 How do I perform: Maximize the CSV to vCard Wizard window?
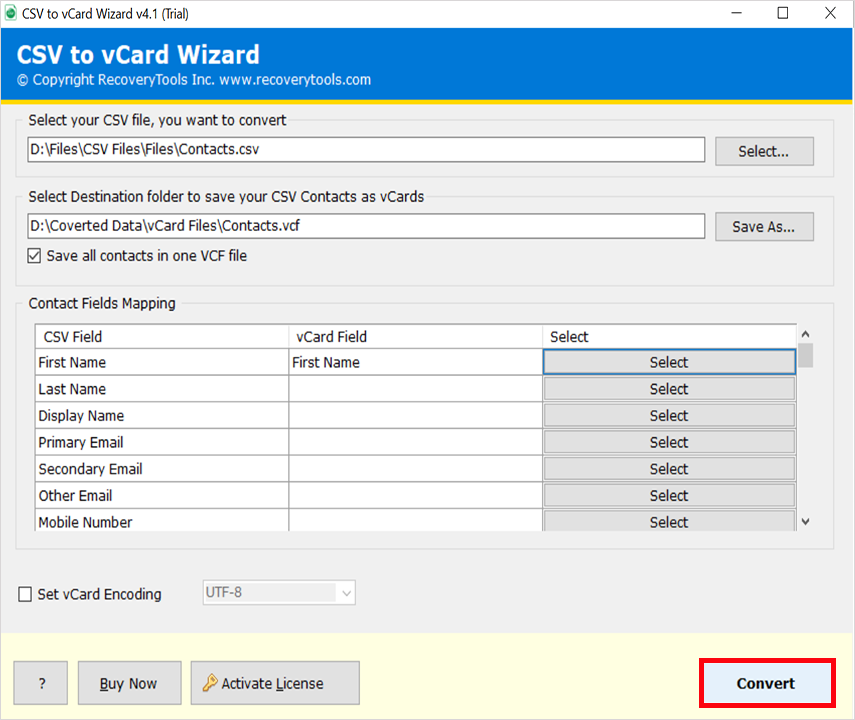coord(783,13)
